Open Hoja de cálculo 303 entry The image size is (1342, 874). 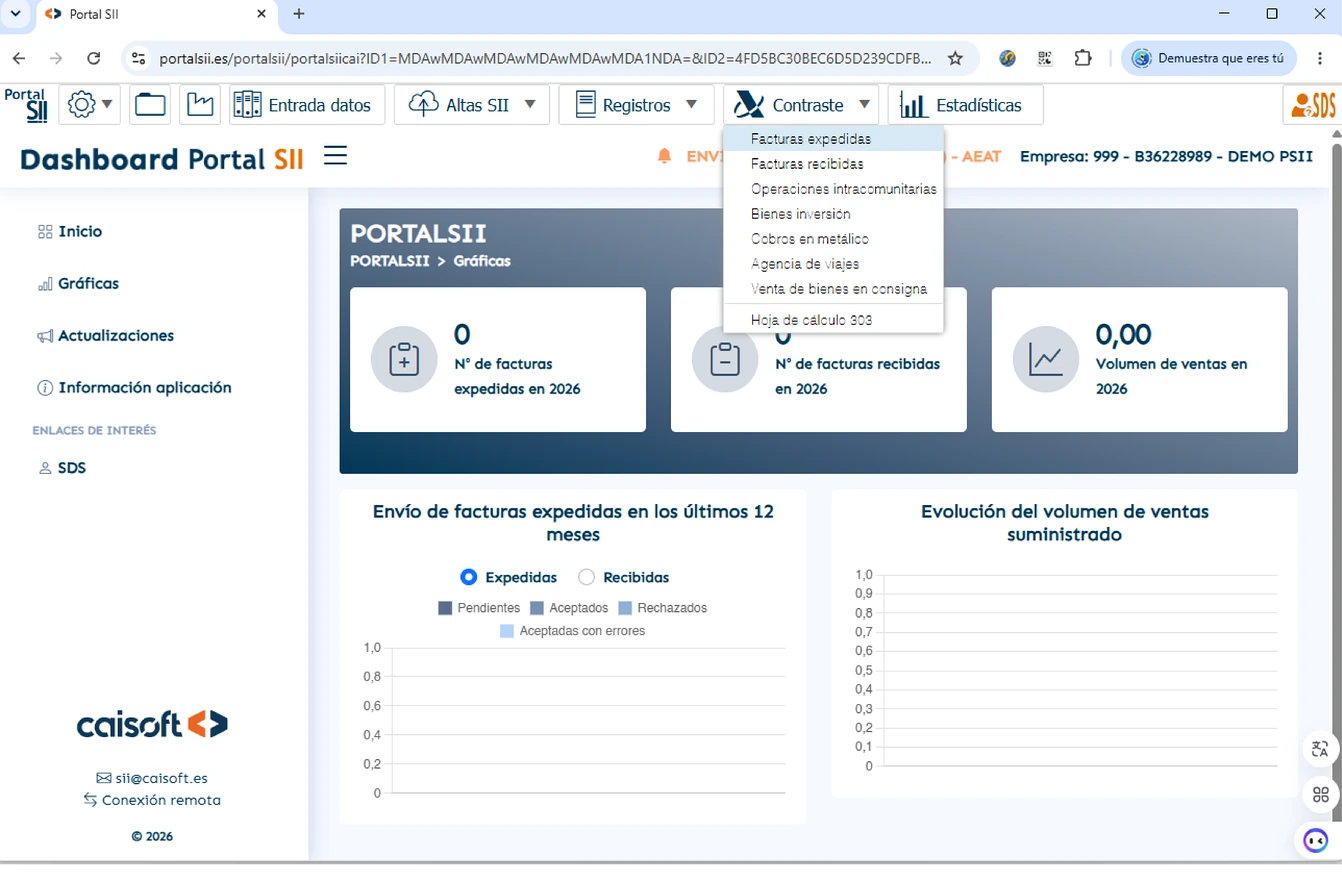click(833, 320)
